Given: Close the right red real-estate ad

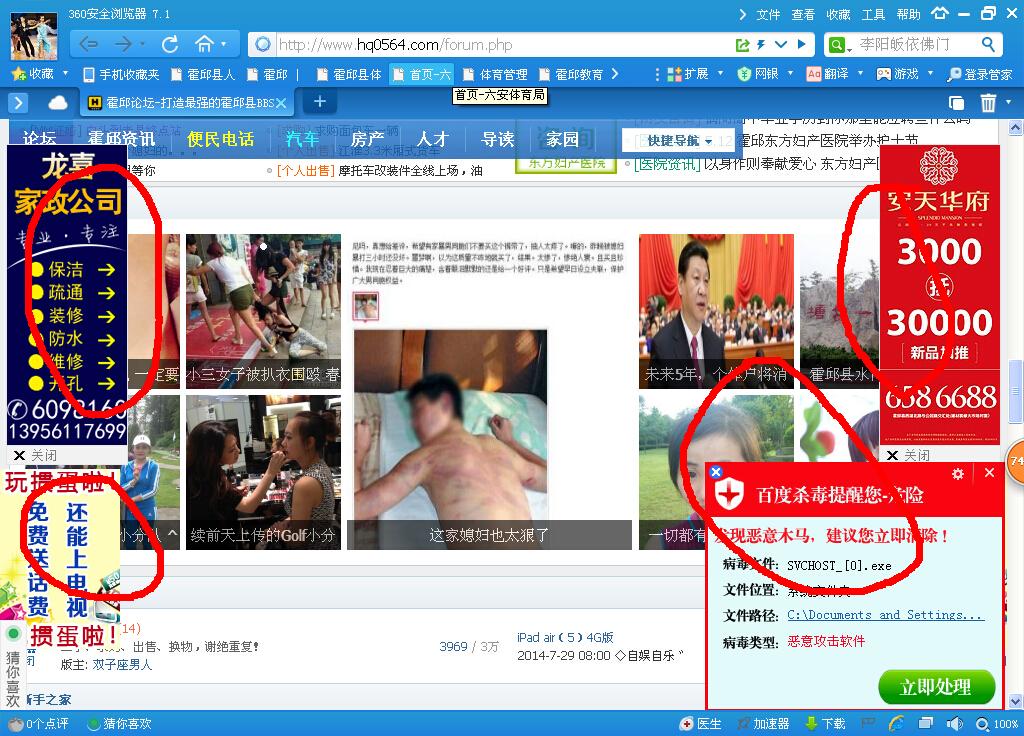Looking at the screenshot, I should tap(908, 455).
